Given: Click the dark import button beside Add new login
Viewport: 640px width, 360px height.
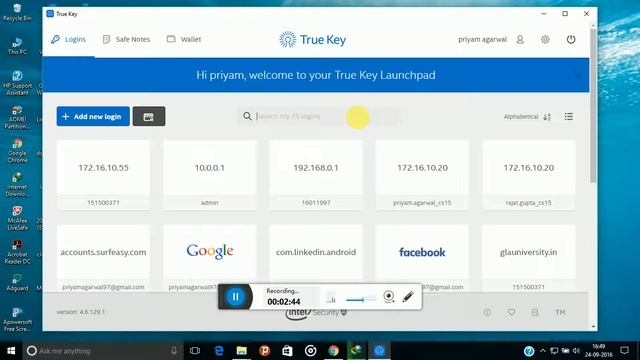Looking at the screenshot, I should pos(149,116).
